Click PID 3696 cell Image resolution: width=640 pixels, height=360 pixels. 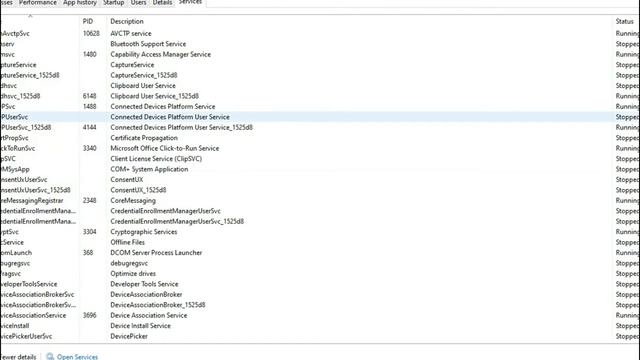point(89,316)
